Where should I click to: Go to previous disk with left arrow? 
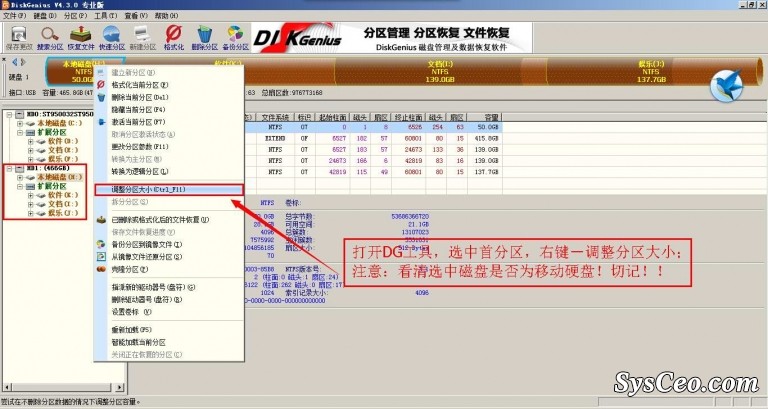[14, 62]
